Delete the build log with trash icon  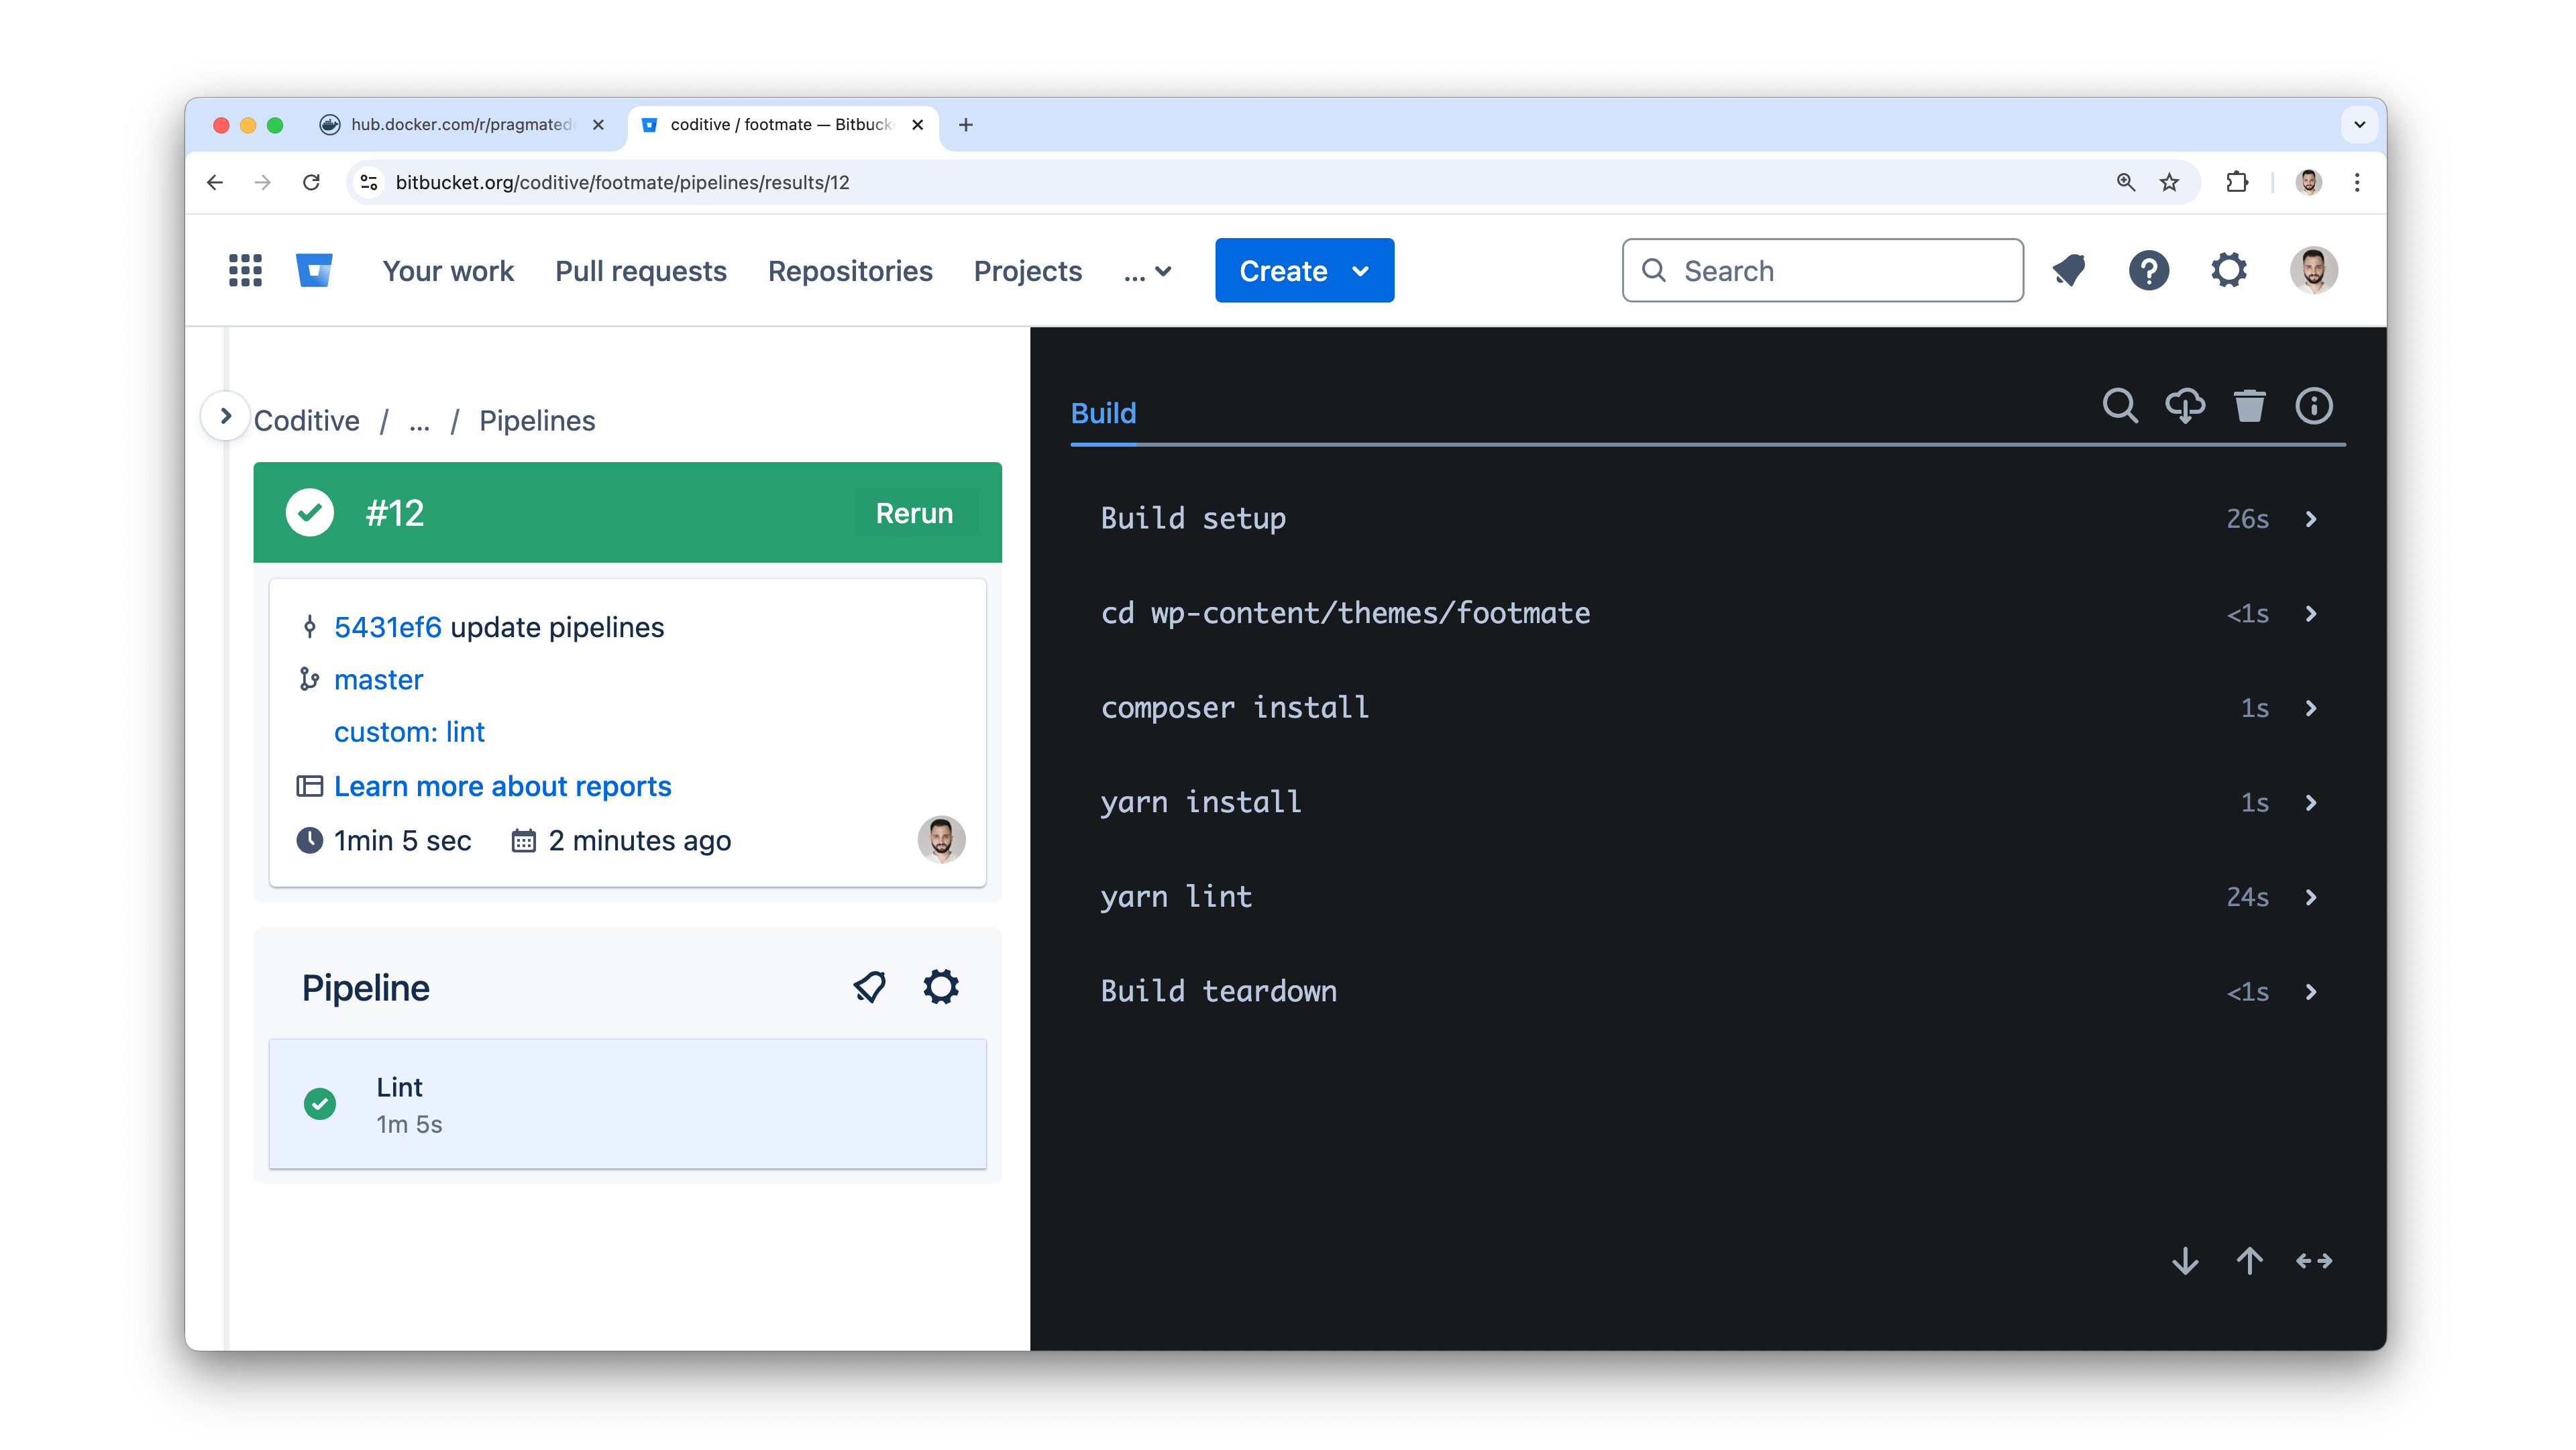coord(2249,406)
